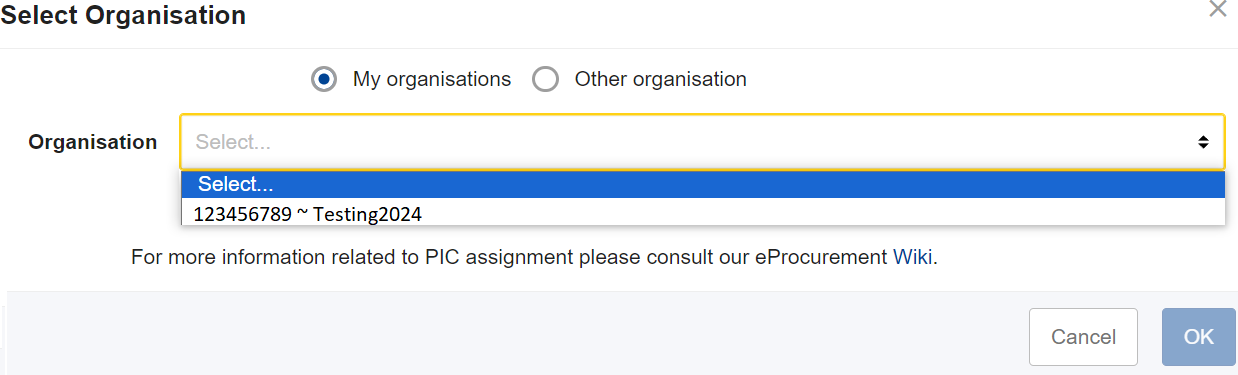Choose the highlighted "Select..." list option
This screenshot has height=375, width=1238.
coord(702,184)
